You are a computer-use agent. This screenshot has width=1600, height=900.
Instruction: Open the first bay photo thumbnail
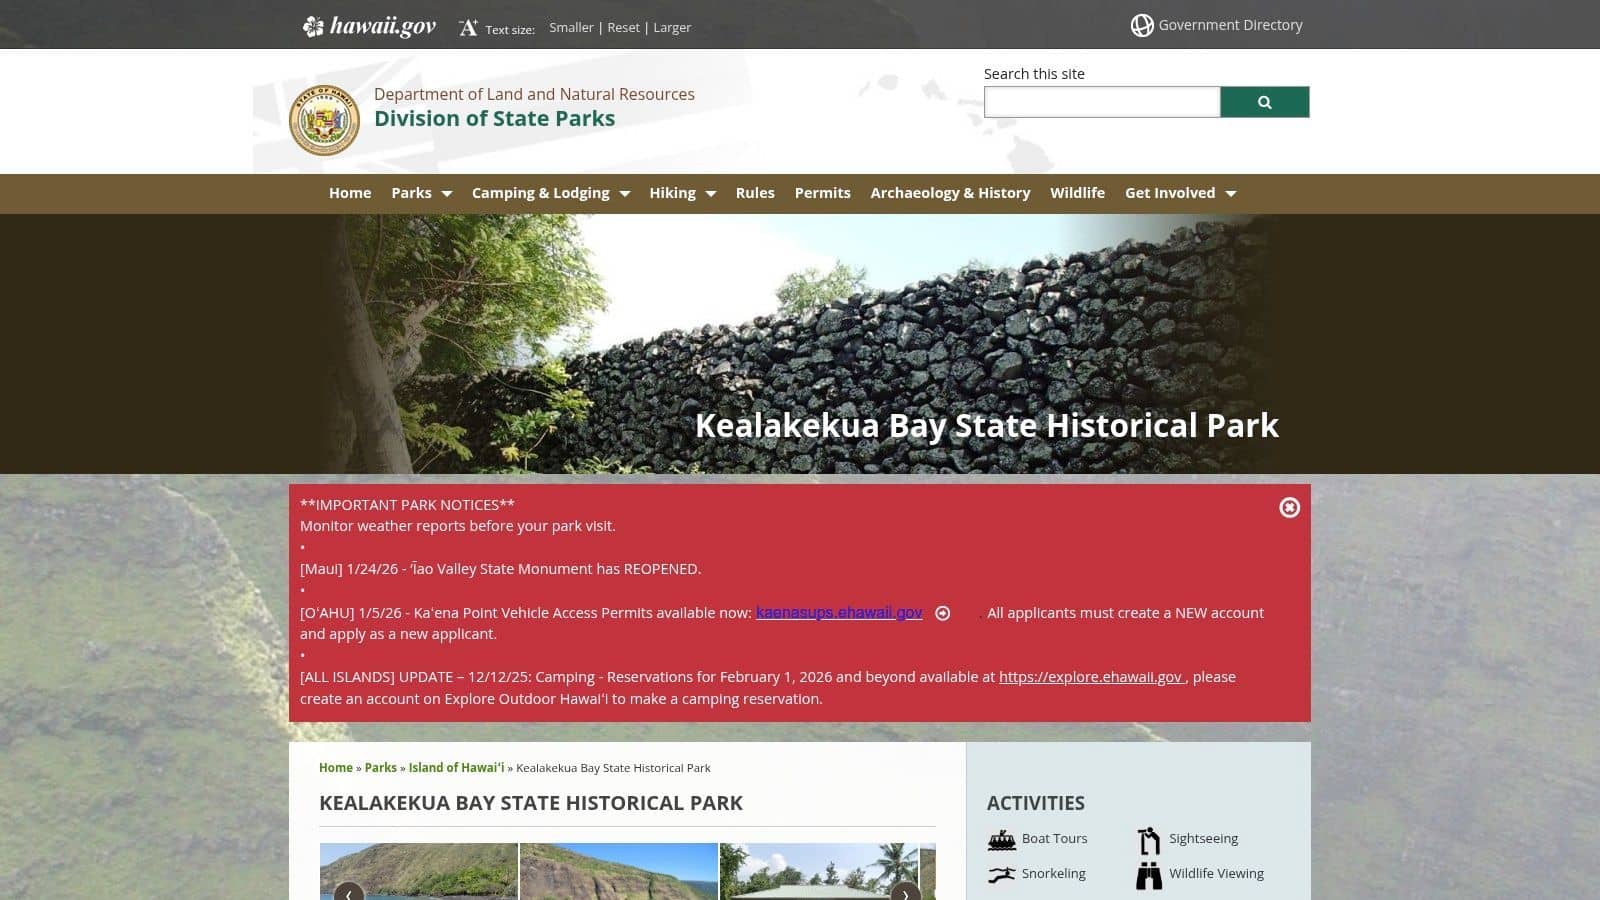[419, 871]
